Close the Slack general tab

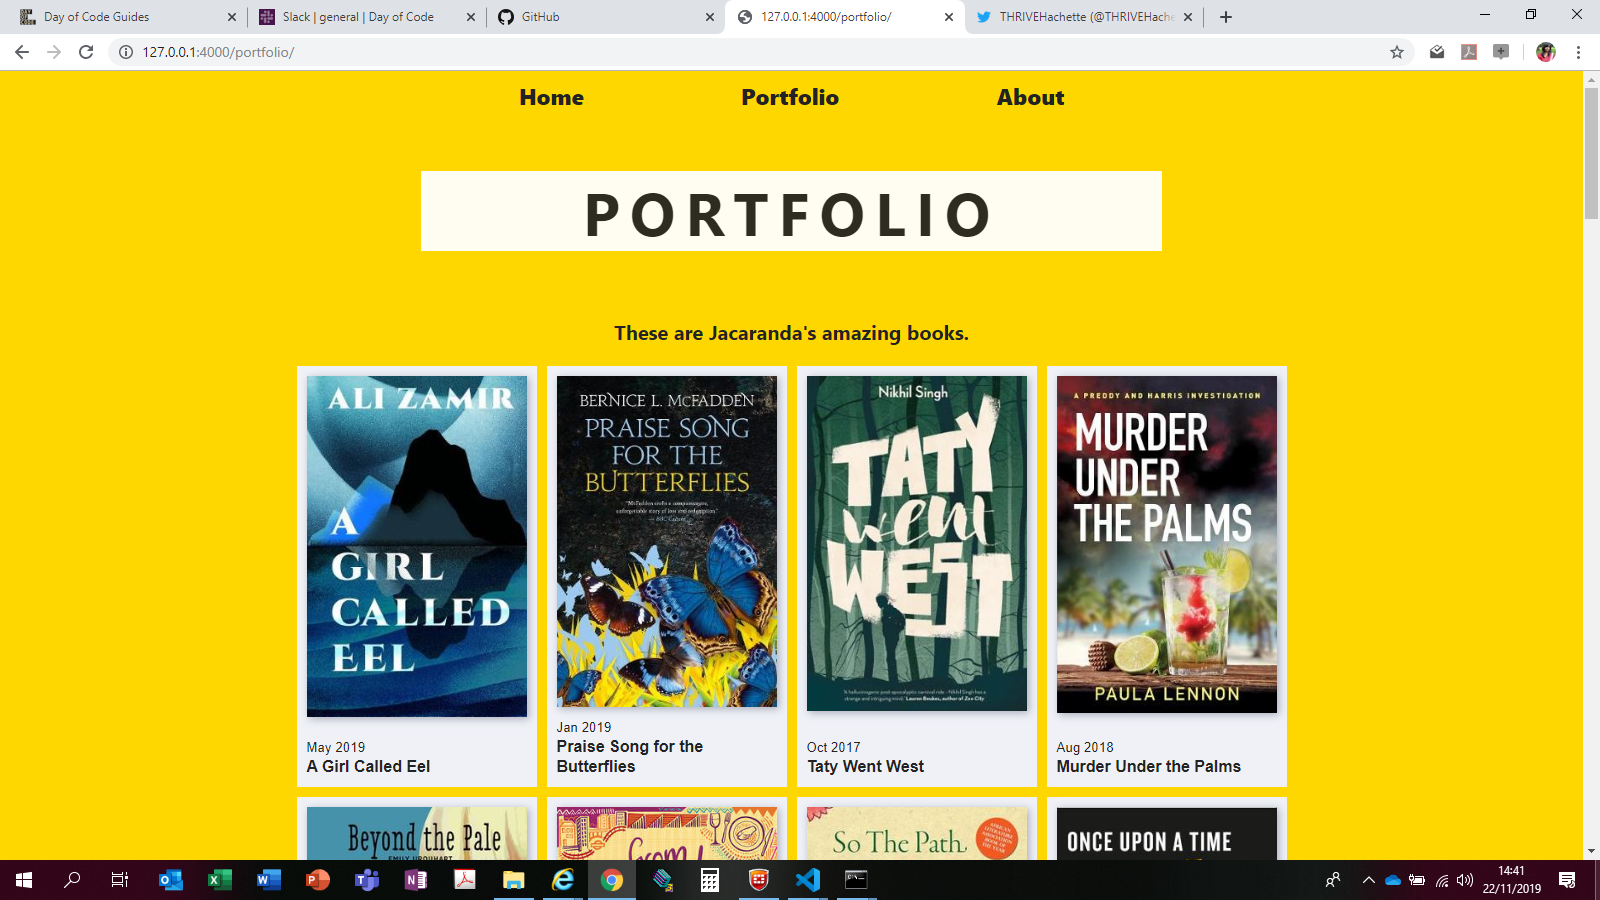(471, 17)
